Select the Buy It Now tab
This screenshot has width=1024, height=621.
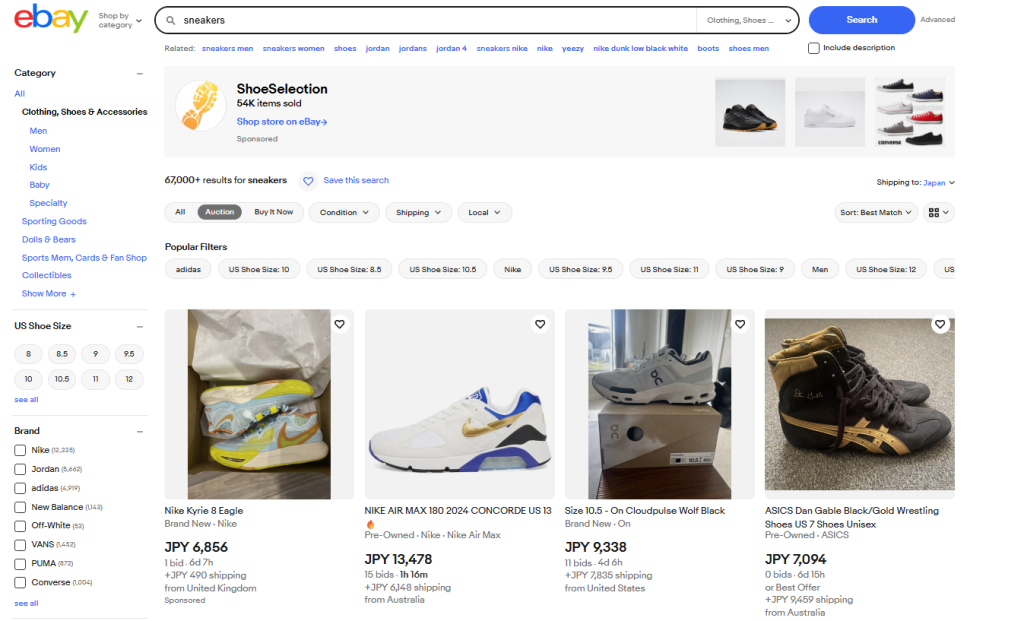coord(274,212)
